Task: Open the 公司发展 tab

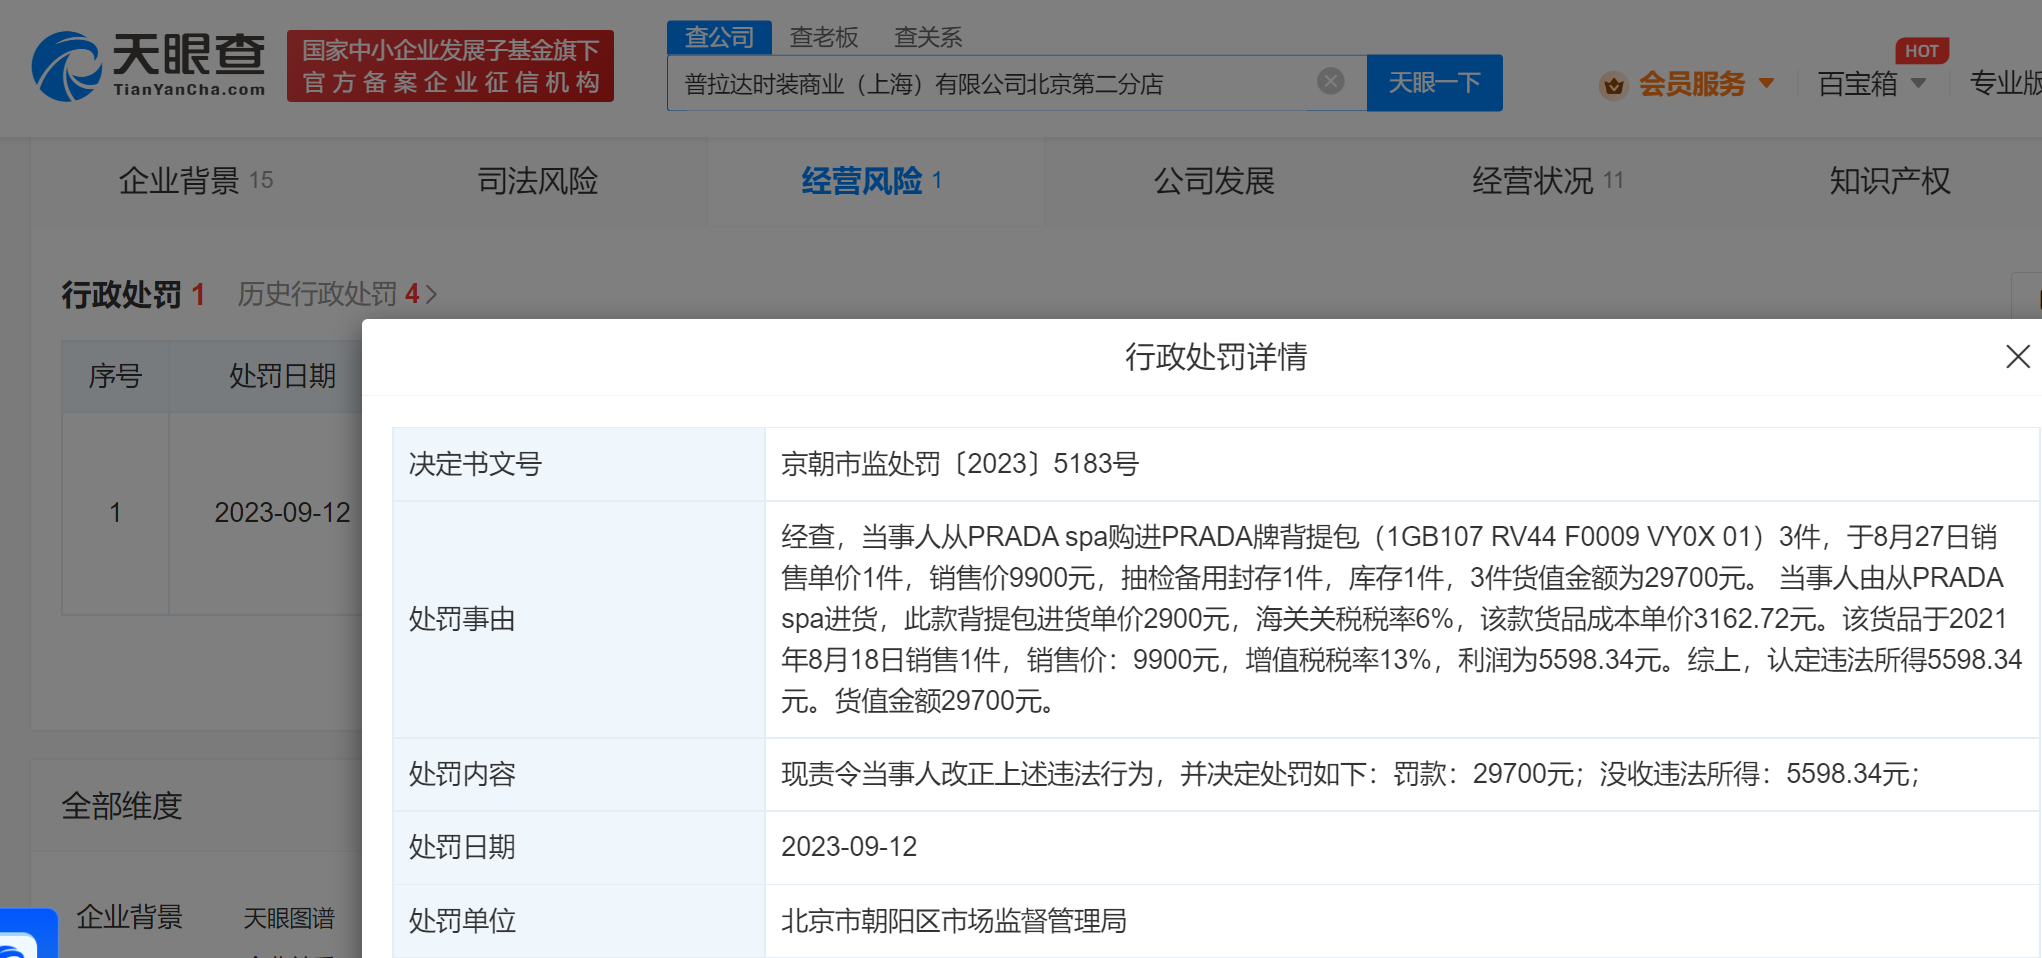Action: tap(1214, 181)
